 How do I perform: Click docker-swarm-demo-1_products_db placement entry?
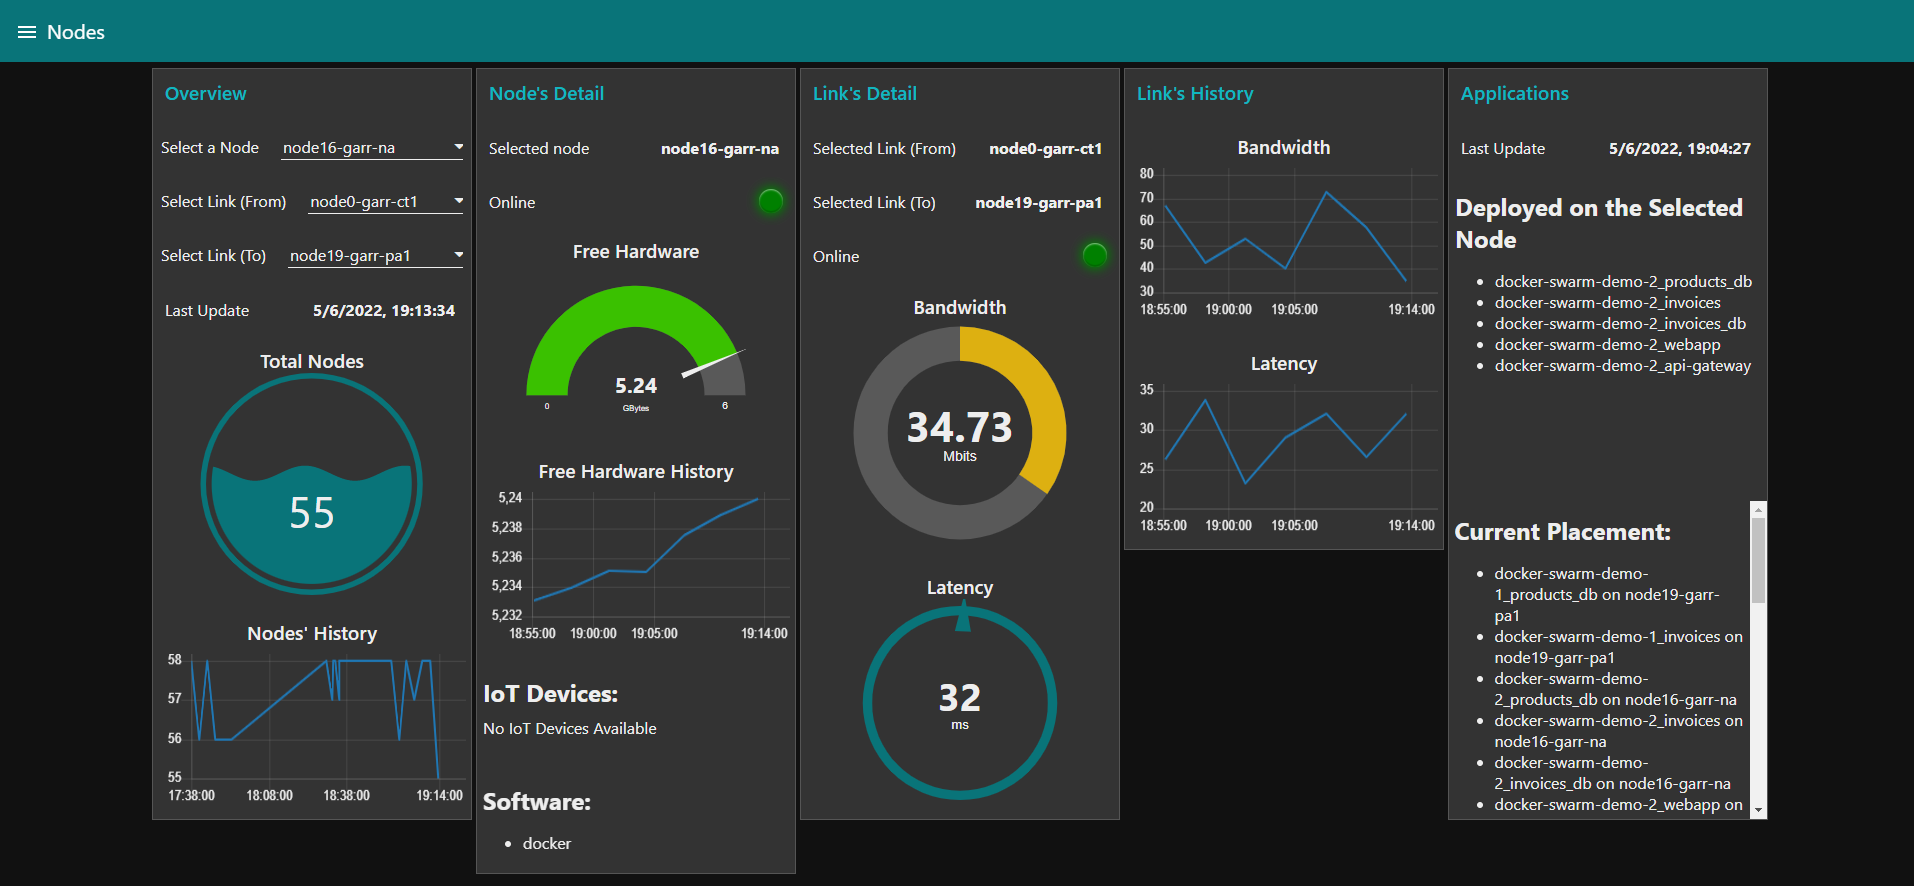1606,594
